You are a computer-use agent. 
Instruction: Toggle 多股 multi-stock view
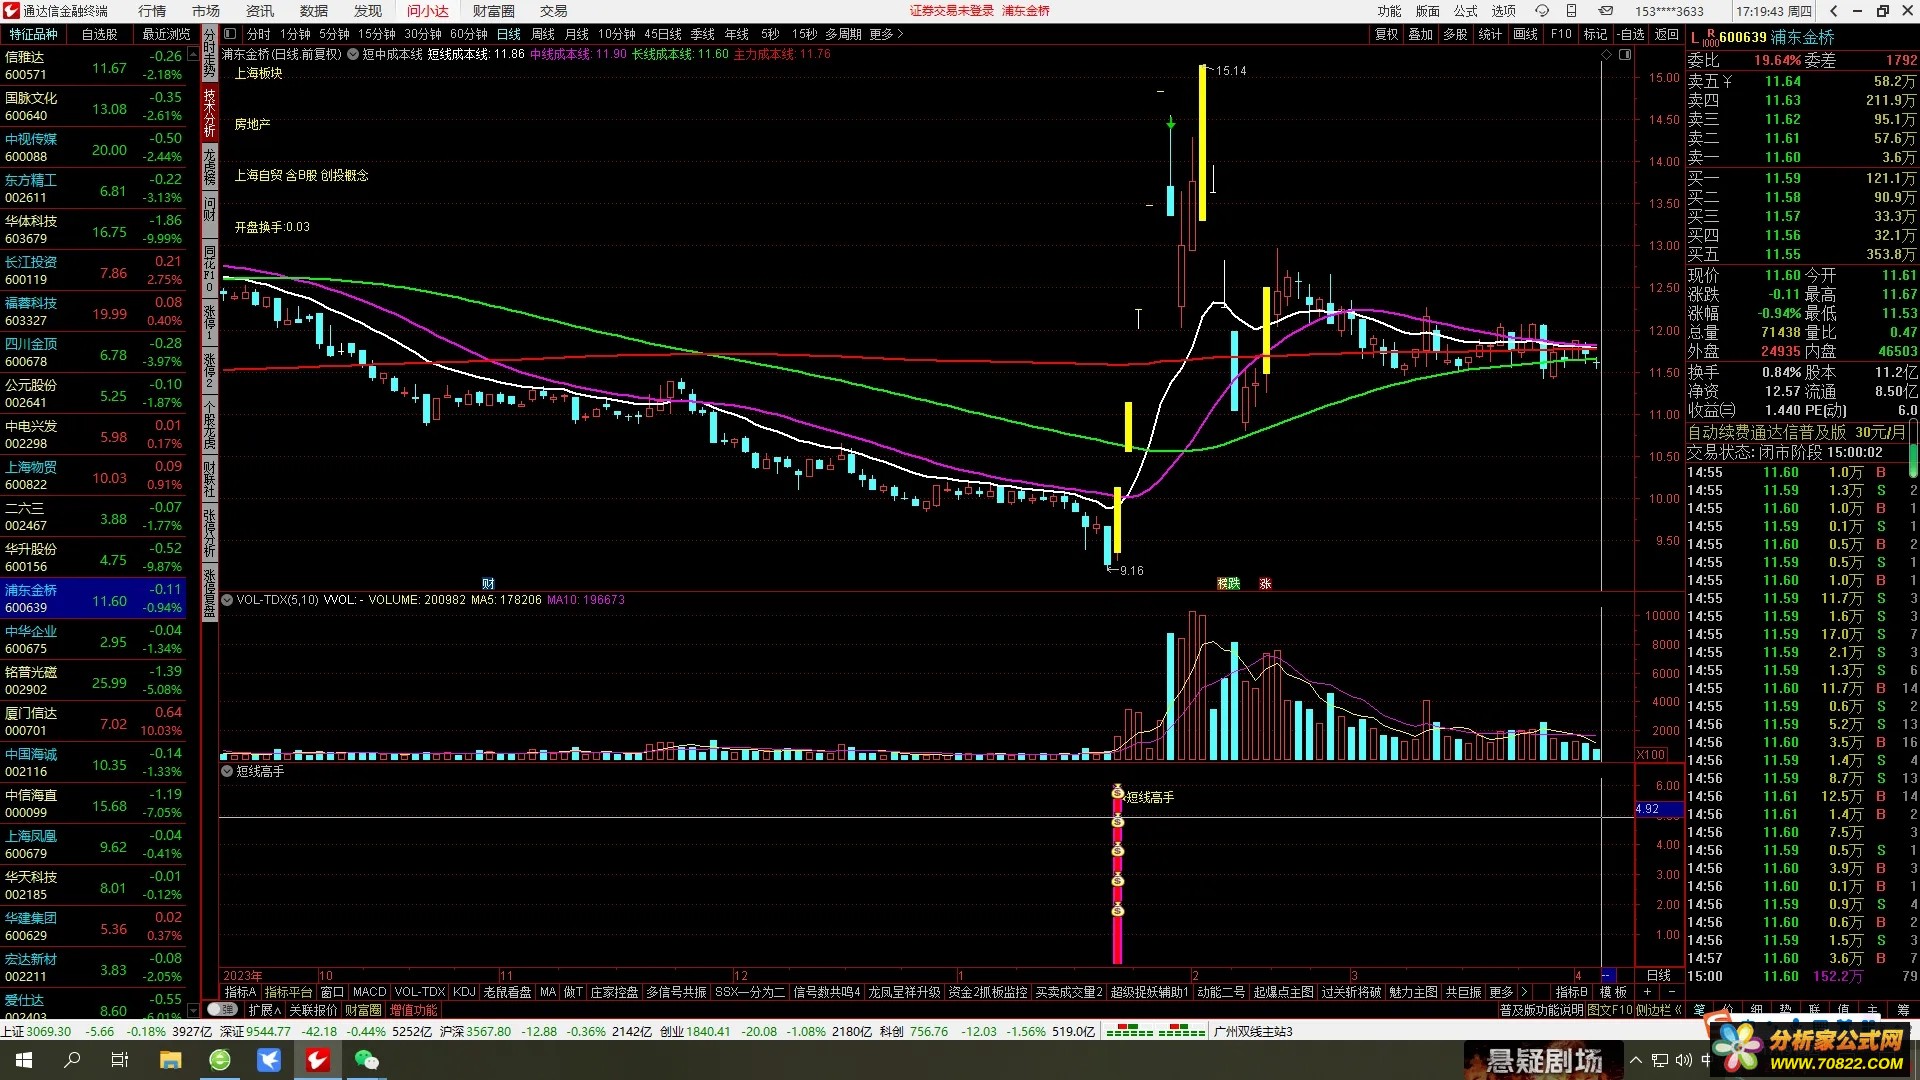click(x=1455, y=34)
